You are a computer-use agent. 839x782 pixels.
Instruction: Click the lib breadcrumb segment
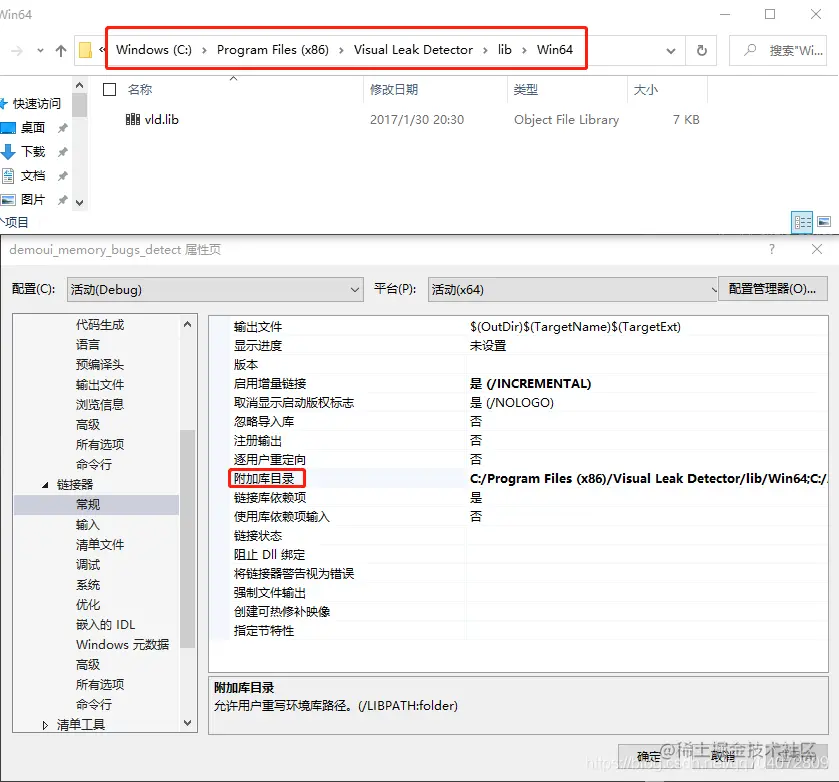505,50
